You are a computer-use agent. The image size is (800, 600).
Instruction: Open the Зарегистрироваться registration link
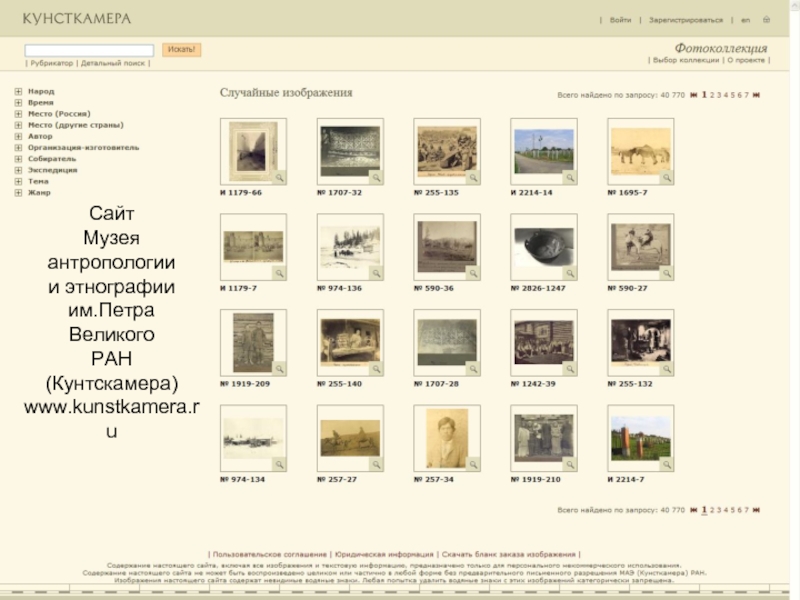(685, 20)
